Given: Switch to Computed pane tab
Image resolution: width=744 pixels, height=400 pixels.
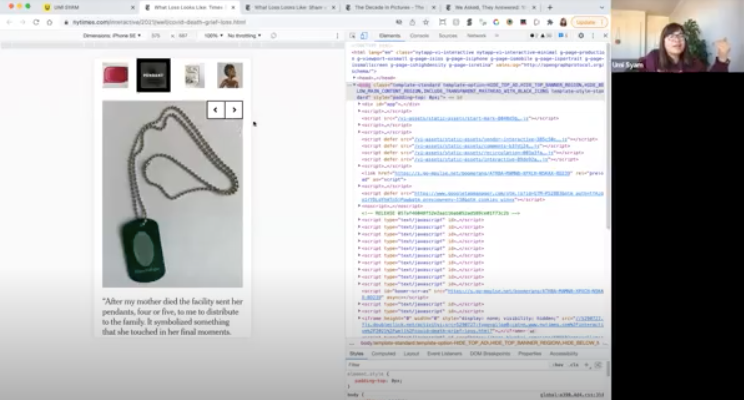Looking at the screenshot, I should point(383,353).
